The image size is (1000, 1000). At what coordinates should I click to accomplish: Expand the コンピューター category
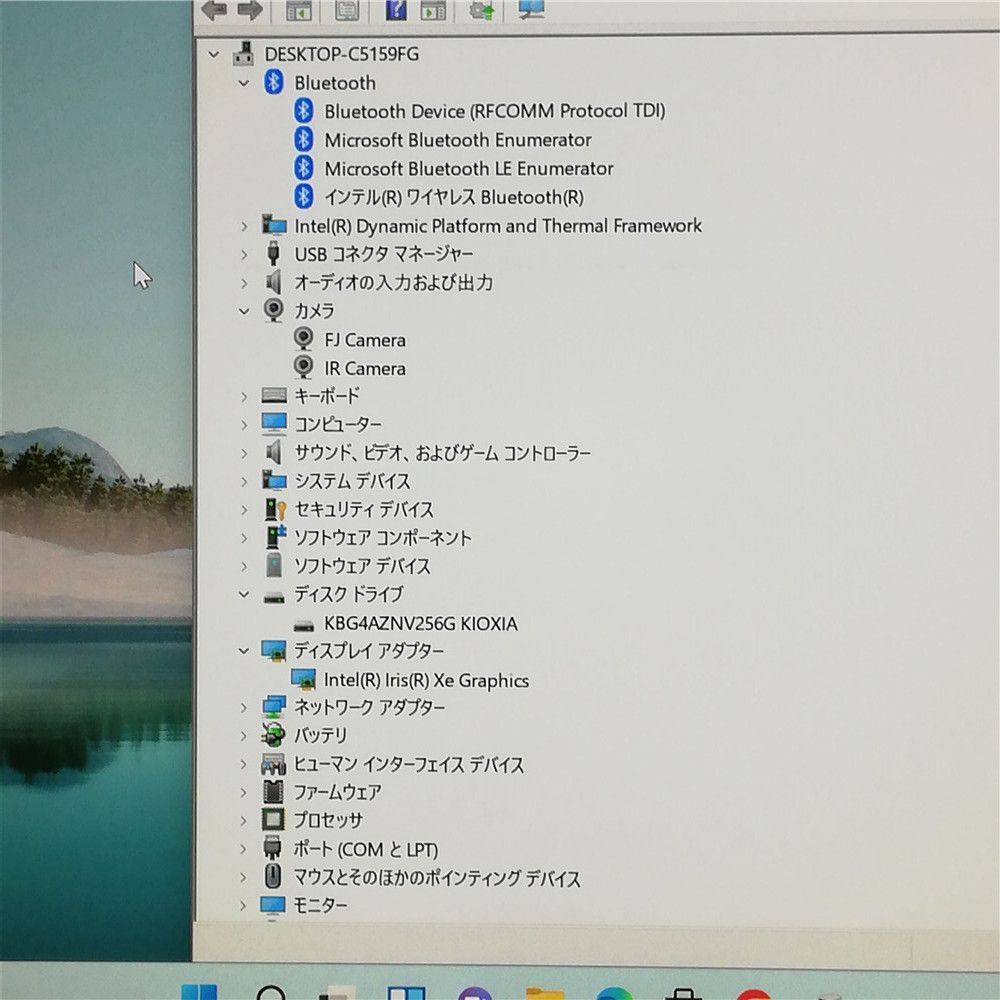point(244,425)
